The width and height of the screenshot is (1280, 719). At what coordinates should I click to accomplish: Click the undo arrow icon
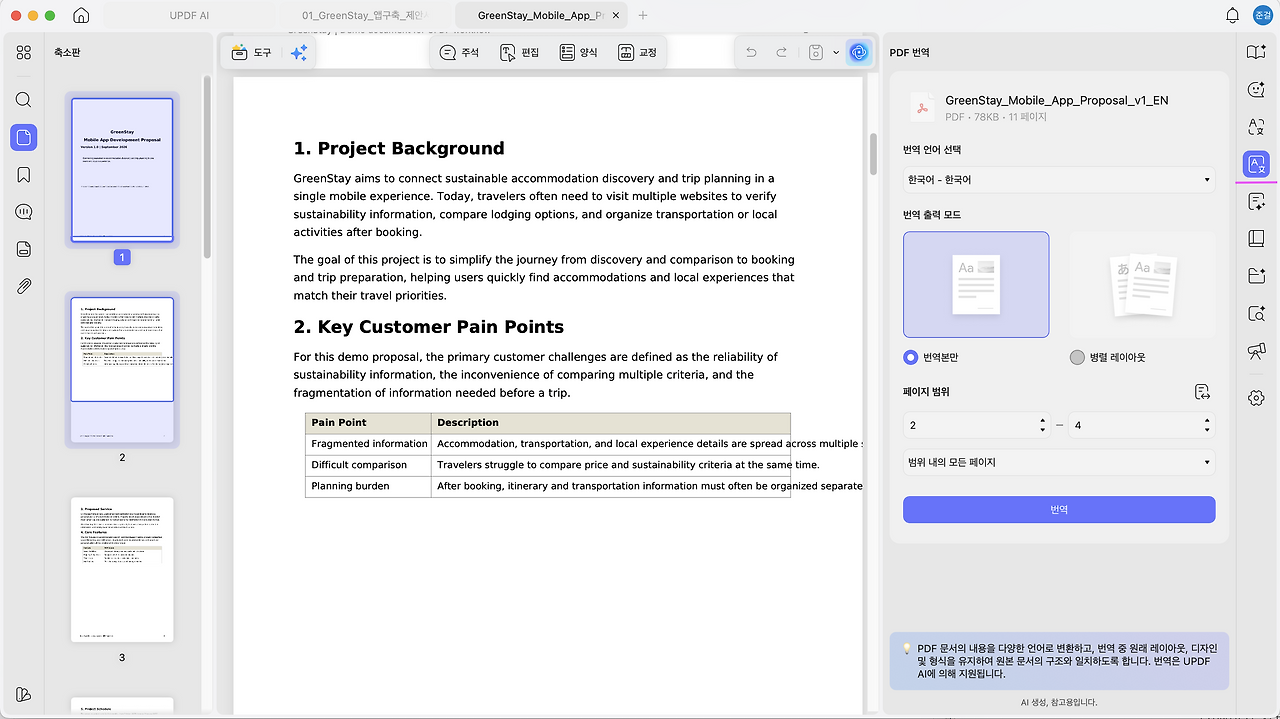[751, 52]
